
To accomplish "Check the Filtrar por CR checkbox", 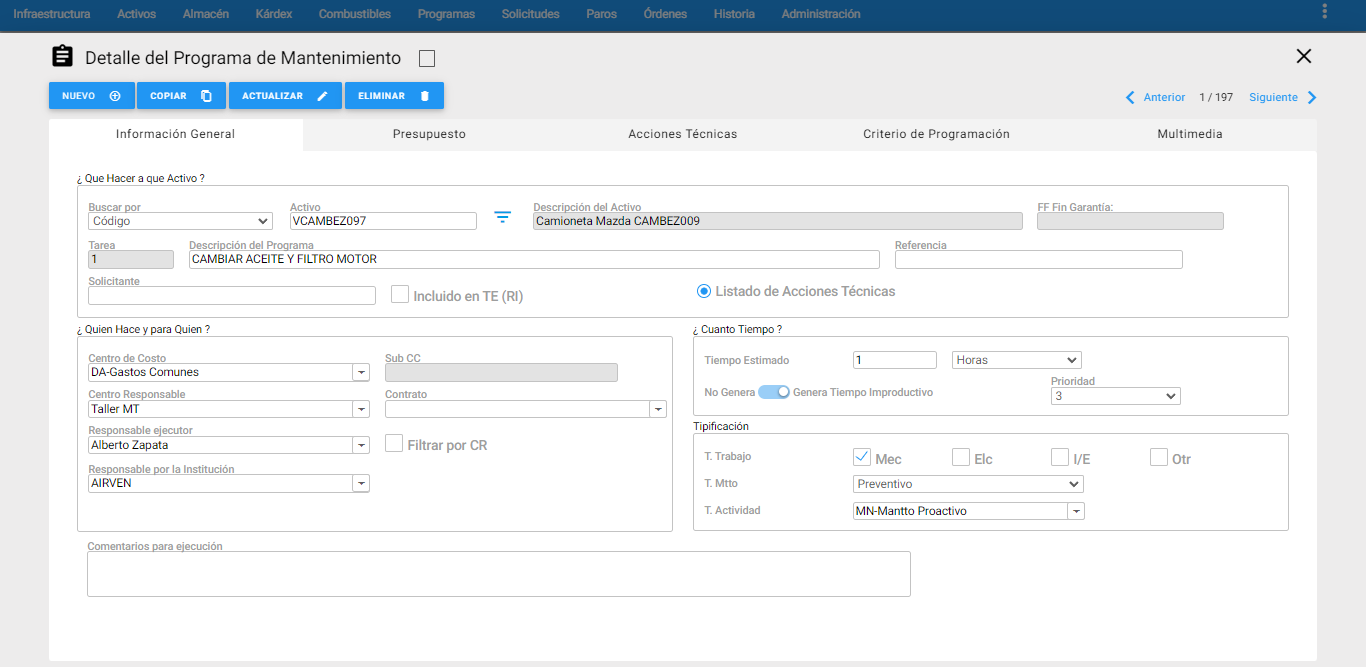I will (394, 443).
